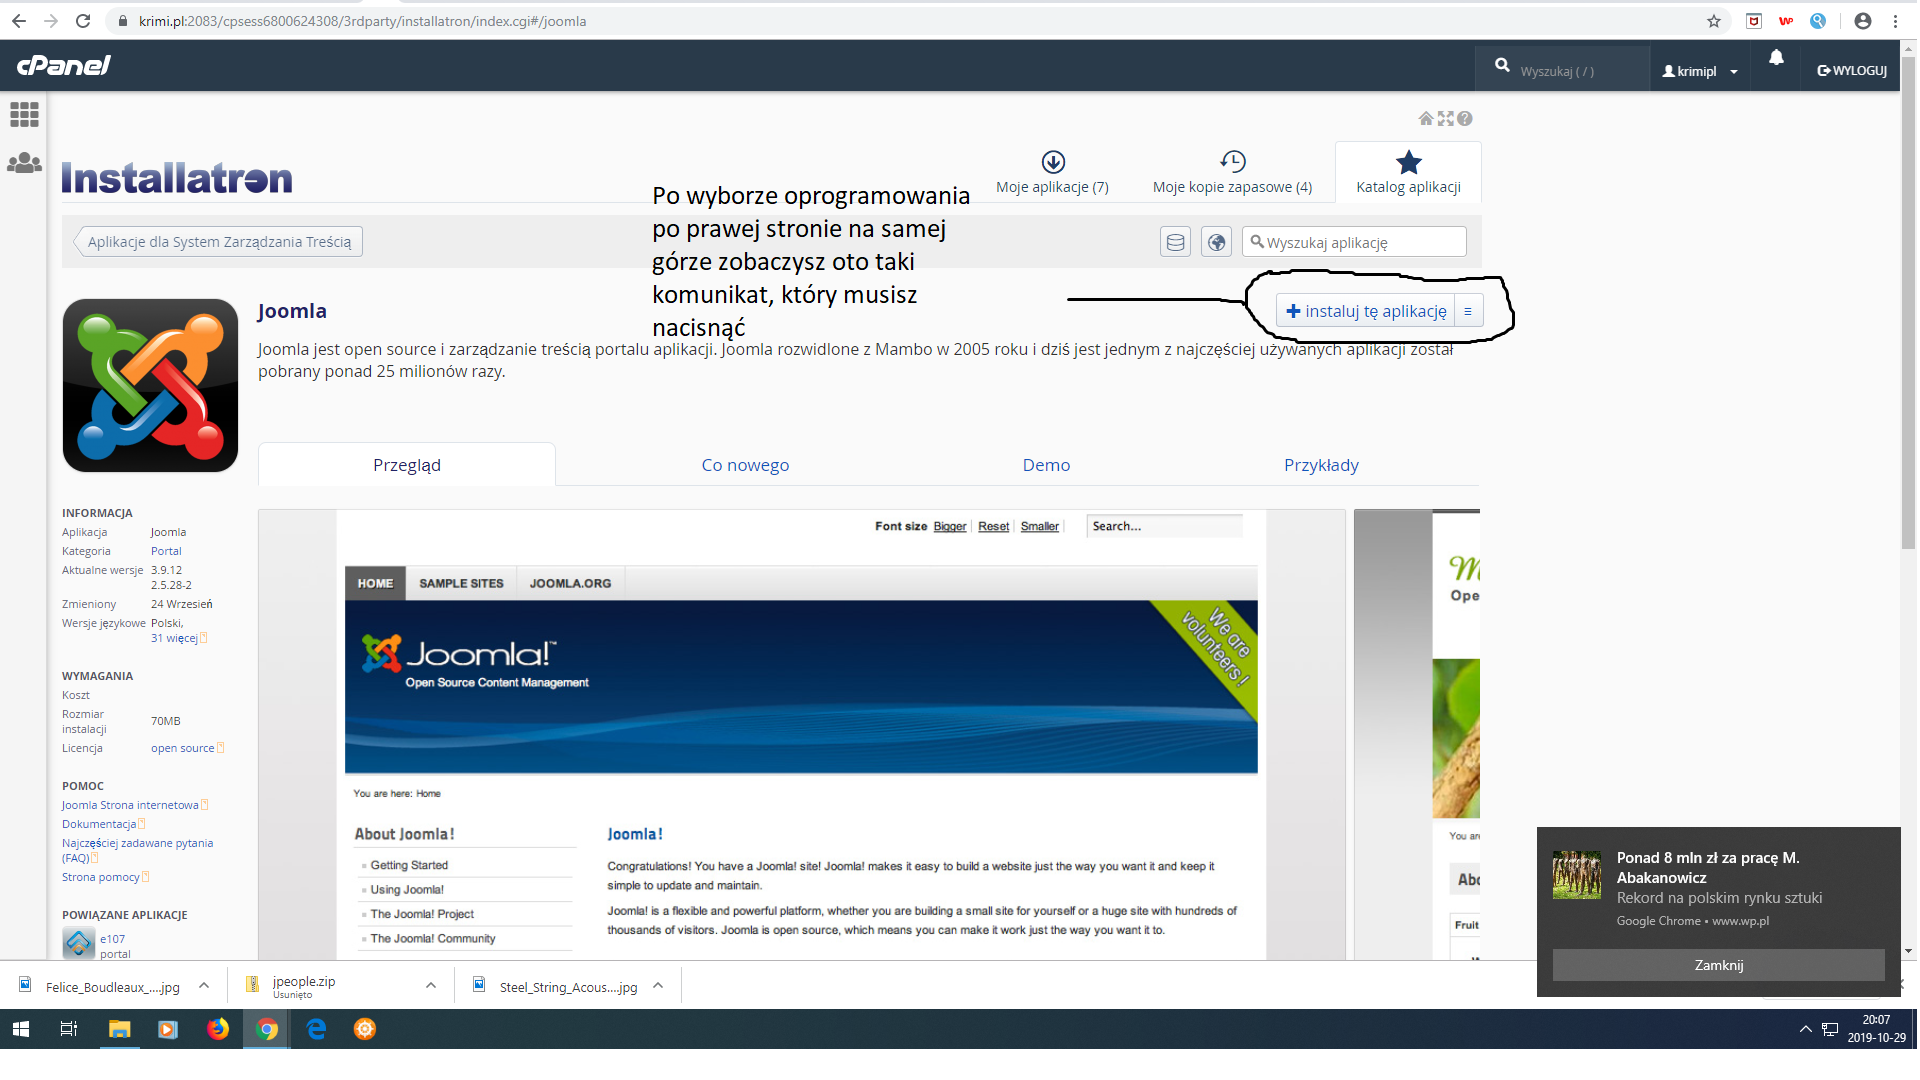Open user manager people icon in sidebar
The width and height of the screenshot is (1920, 1080).
tap(24, 163)
